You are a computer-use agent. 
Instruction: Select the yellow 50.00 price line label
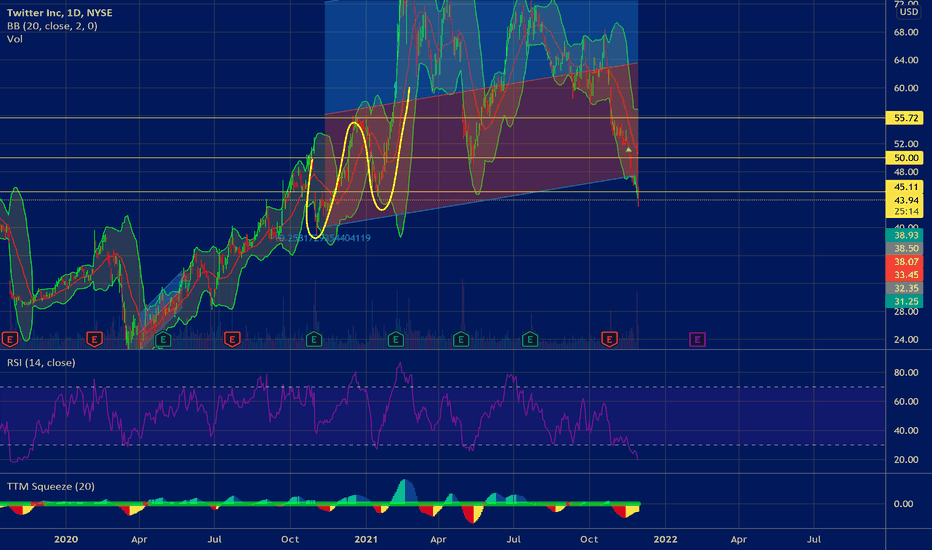coord(905,158)
